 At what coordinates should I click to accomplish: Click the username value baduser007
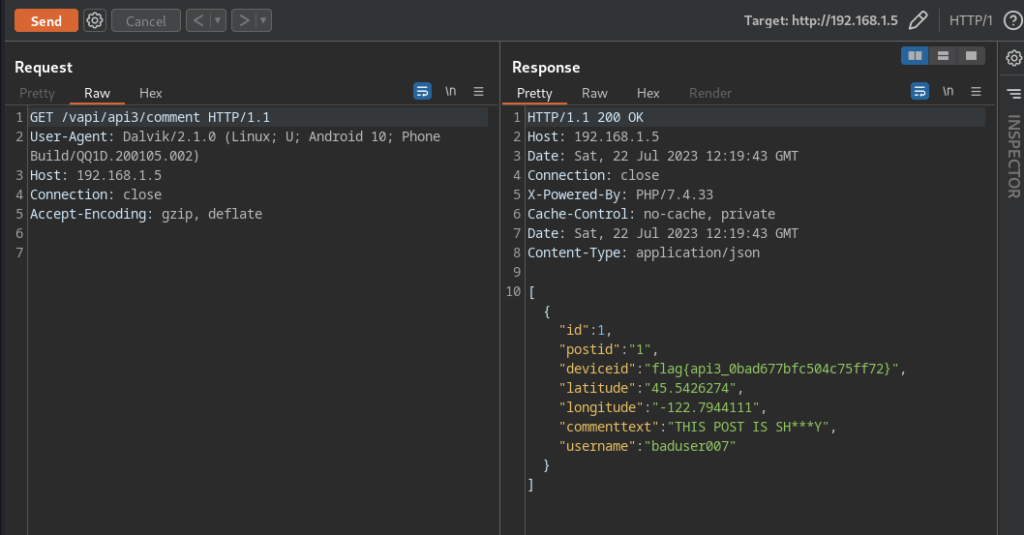[x=690, y=446]
